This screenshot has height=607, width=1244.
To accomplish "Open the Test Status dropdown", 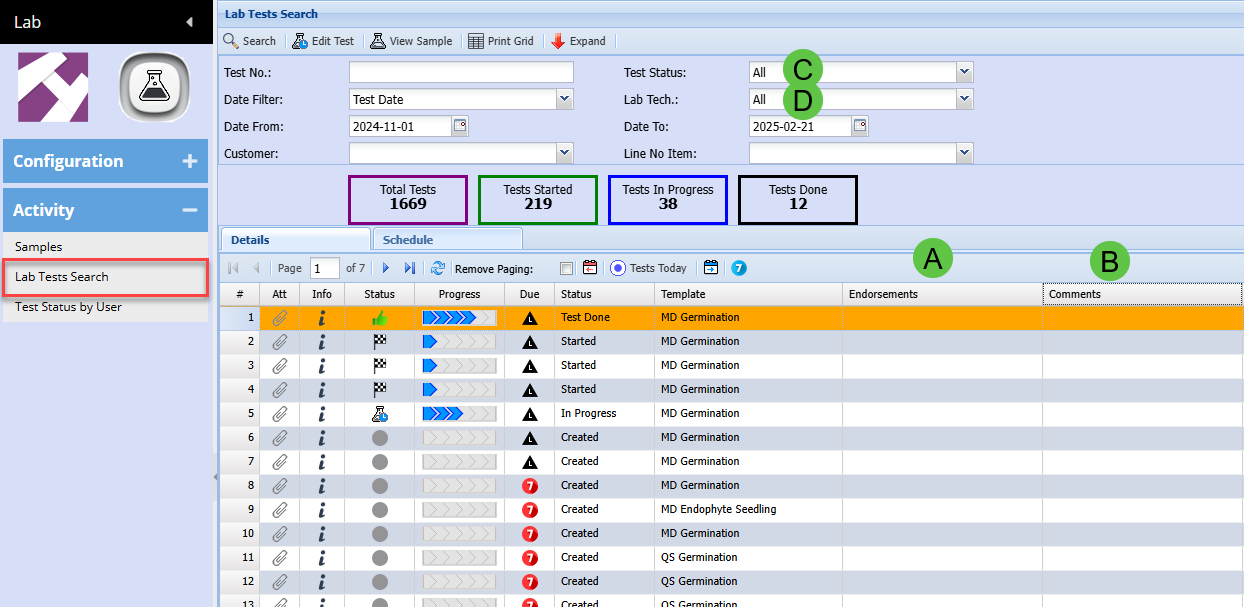I will tap(964, 72).
